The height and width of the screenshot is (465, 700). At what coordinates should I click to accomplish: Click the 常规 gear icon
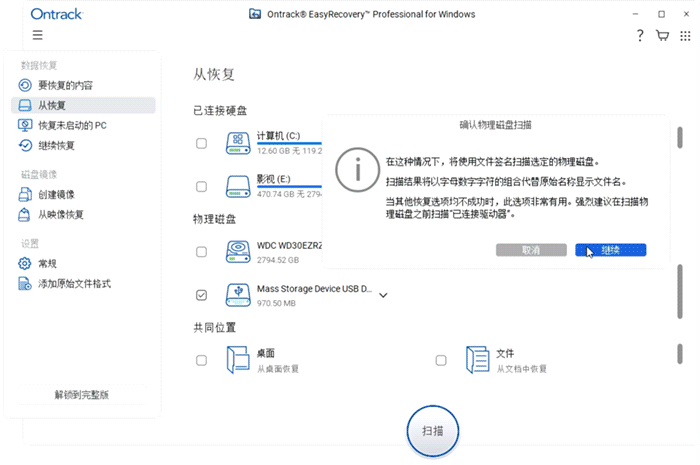[25, 264]
